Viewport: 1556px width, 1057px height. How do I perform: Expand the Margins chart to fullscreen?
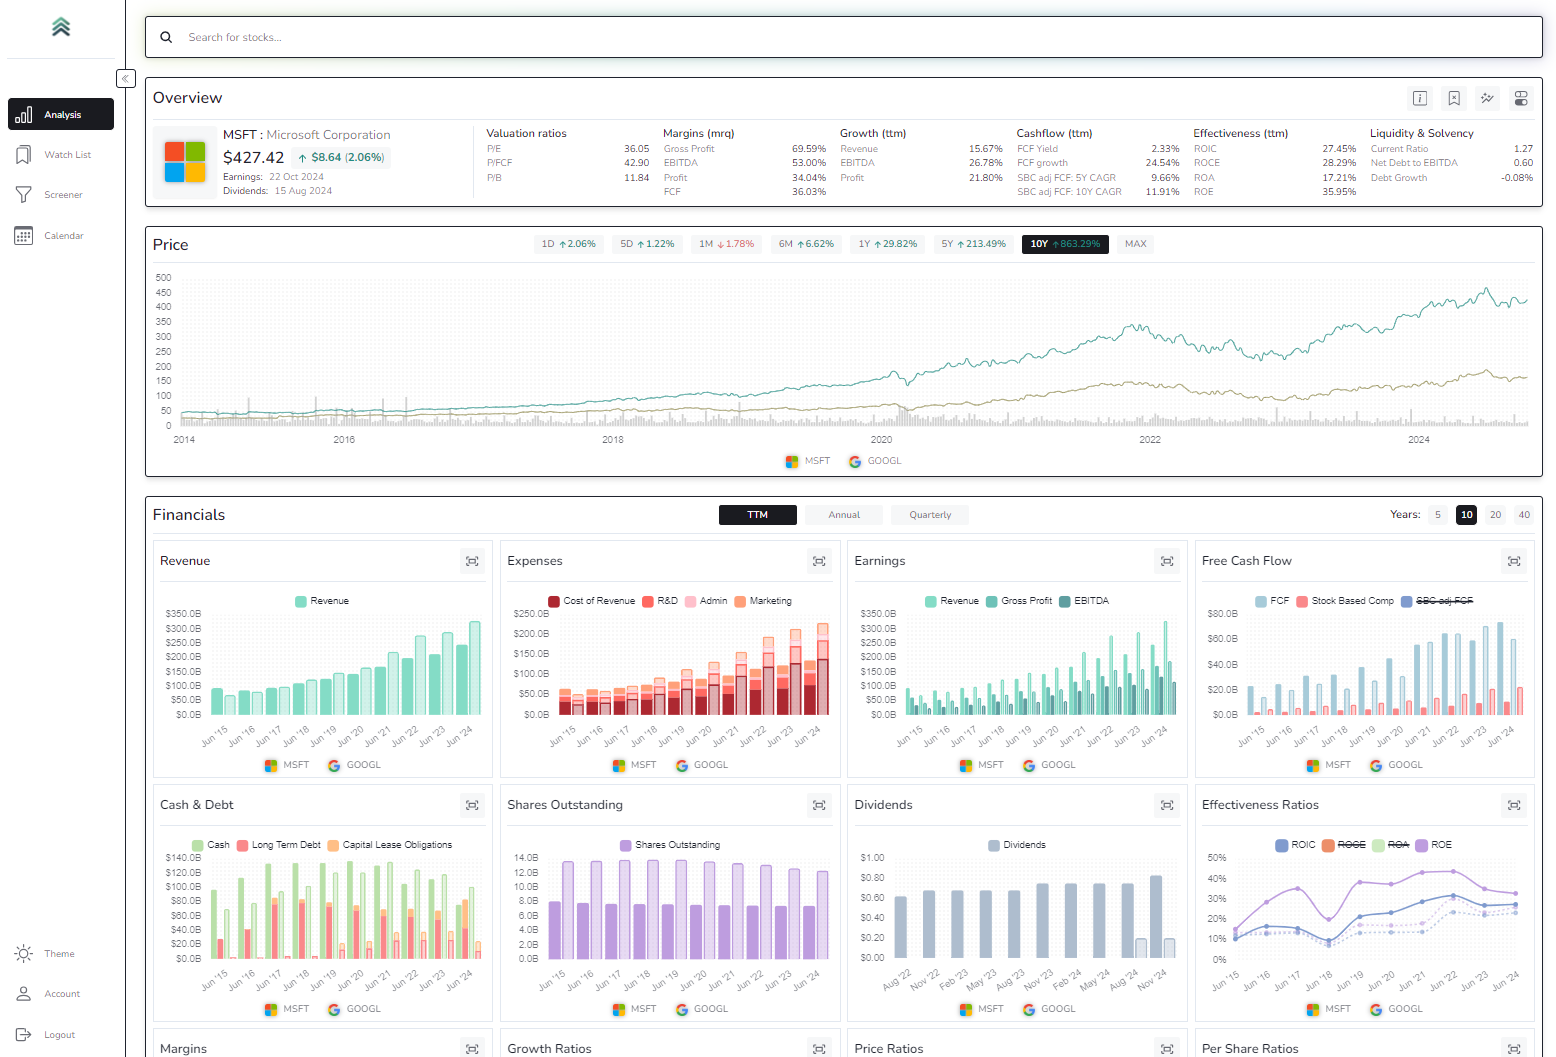[472, 1048]
